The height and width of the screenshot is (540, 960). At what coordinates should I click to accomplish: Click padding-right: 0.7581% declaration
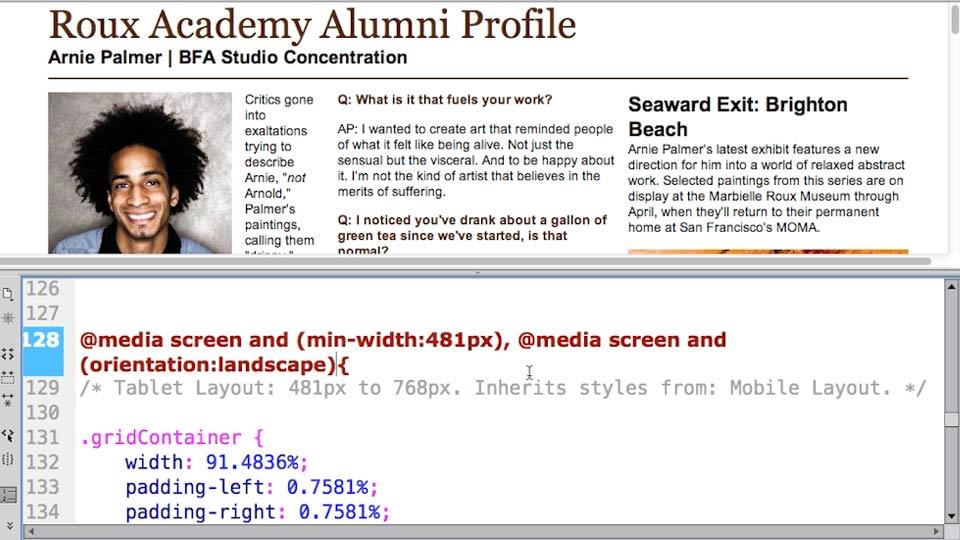click(x=258, y=512)
